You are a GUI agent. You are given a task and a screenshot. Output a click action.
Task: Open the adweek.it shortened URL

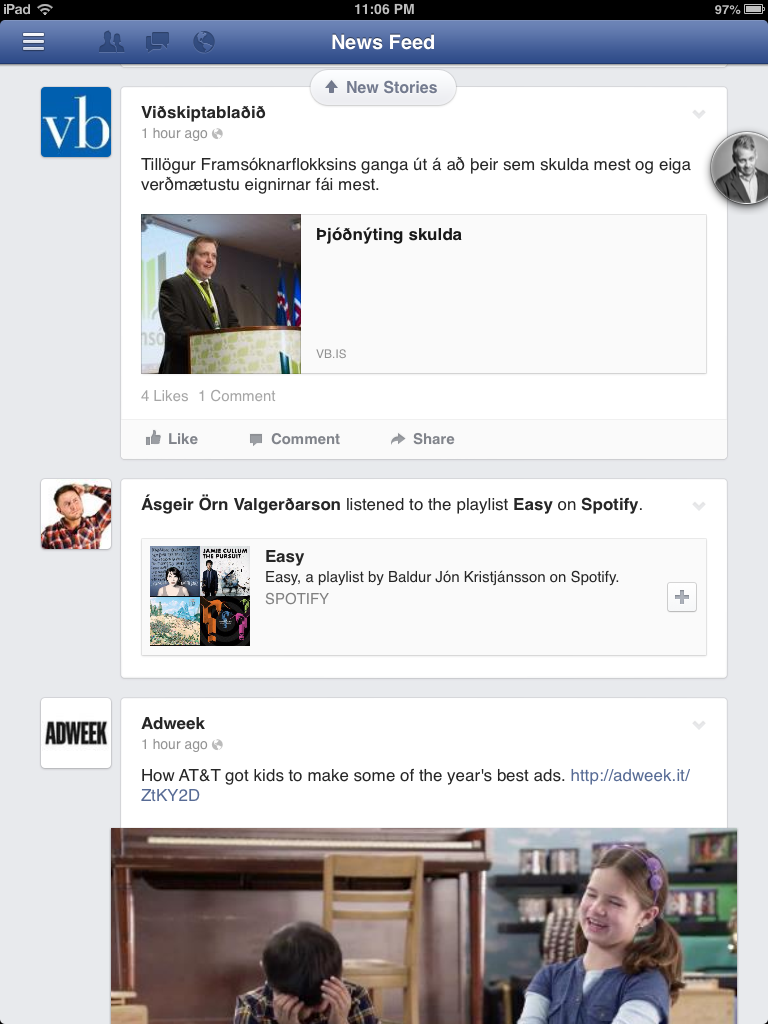tap(630, 776)
